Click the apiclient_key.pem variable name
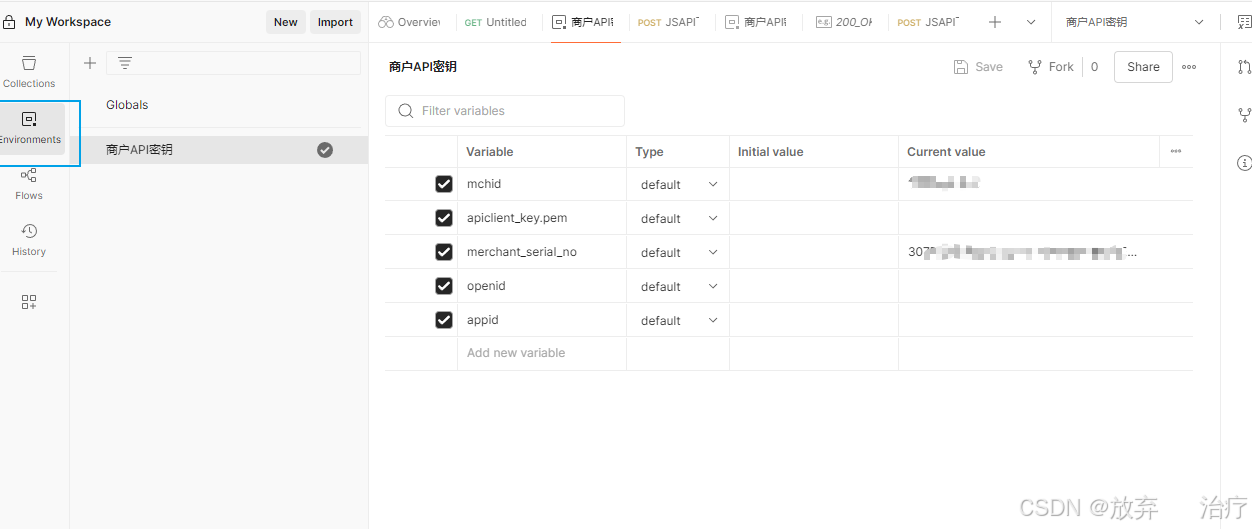 517,218
